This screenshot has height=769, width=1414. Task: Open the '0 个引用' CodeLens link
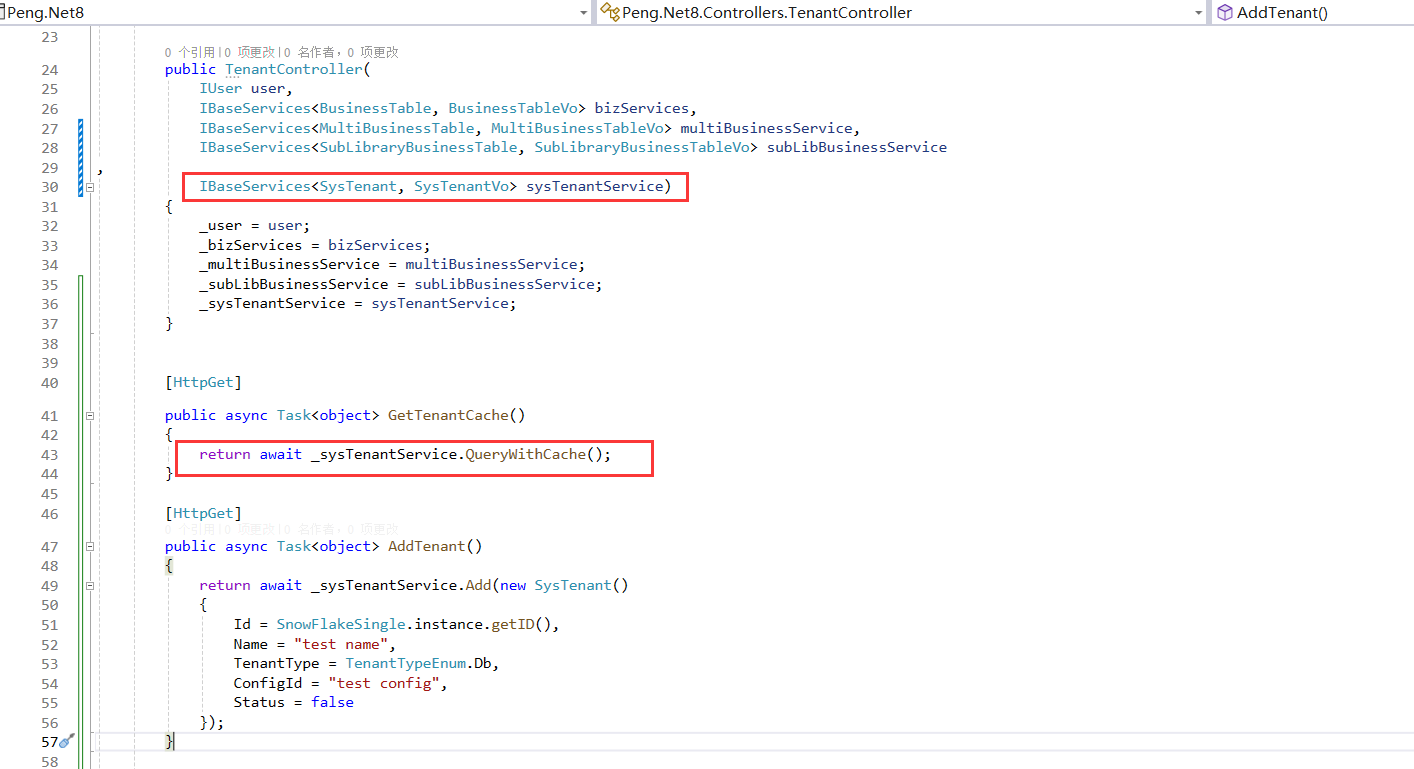(190, 52)
